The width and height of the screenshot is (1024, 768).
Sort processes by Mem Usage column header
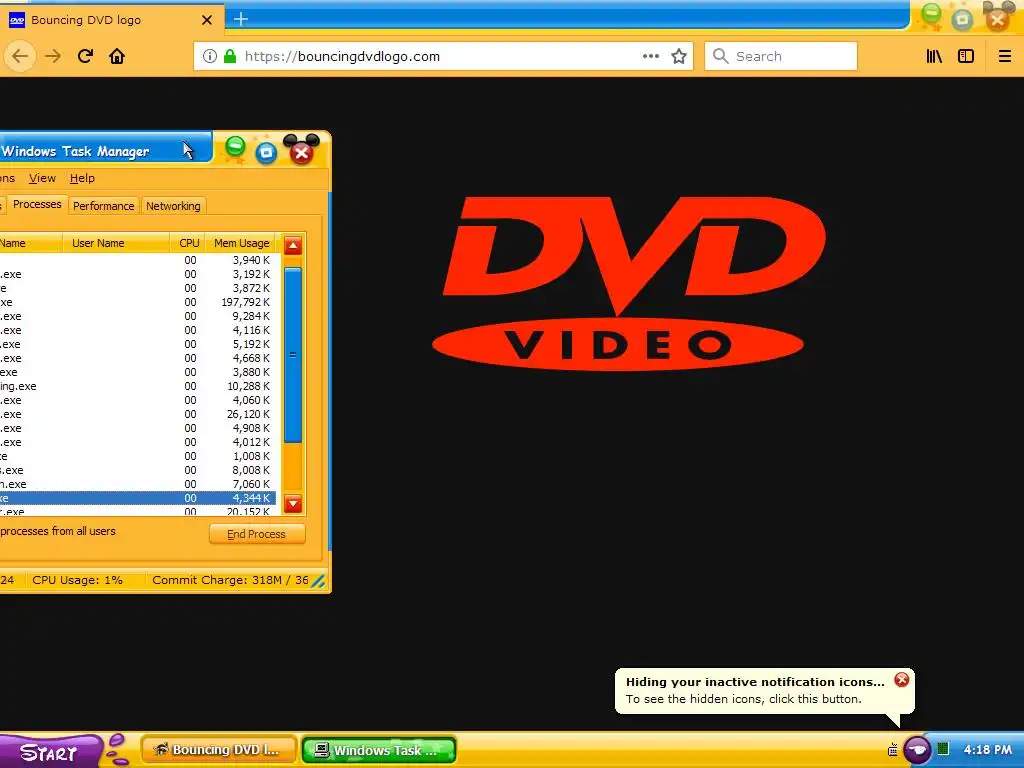241,243
